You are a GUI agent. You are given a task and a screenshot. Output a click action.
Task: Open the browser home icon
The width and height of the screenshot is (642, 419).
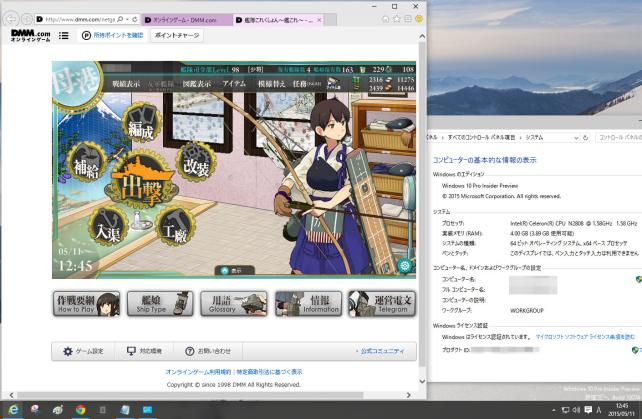[x=385, y=19]
